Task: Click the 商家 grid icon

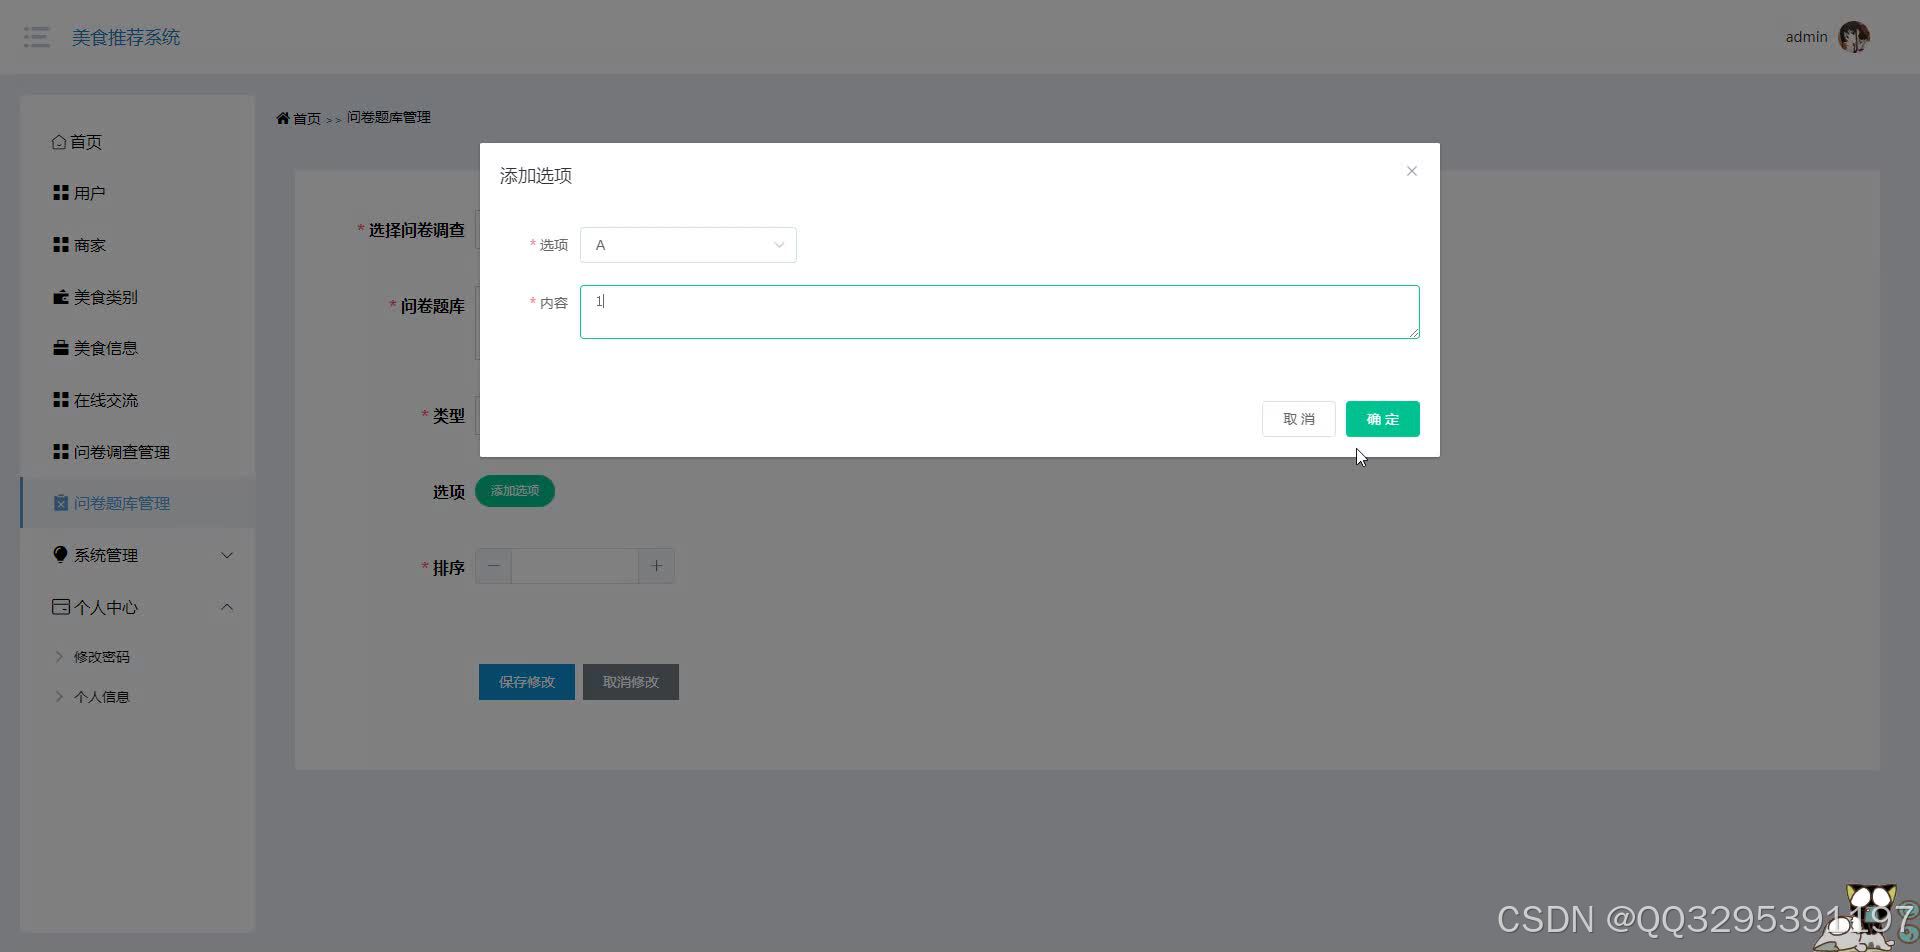Action: 61,244
